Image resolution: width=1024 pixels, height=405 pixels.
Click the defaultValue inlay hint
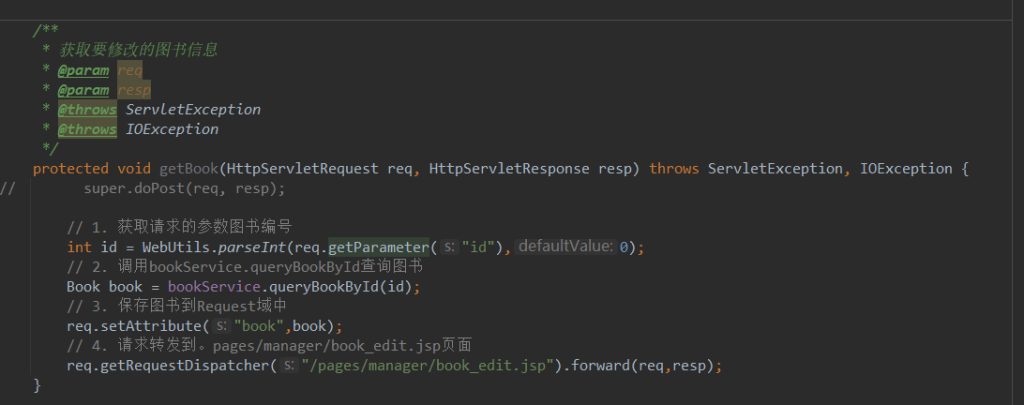pos(565,247)
